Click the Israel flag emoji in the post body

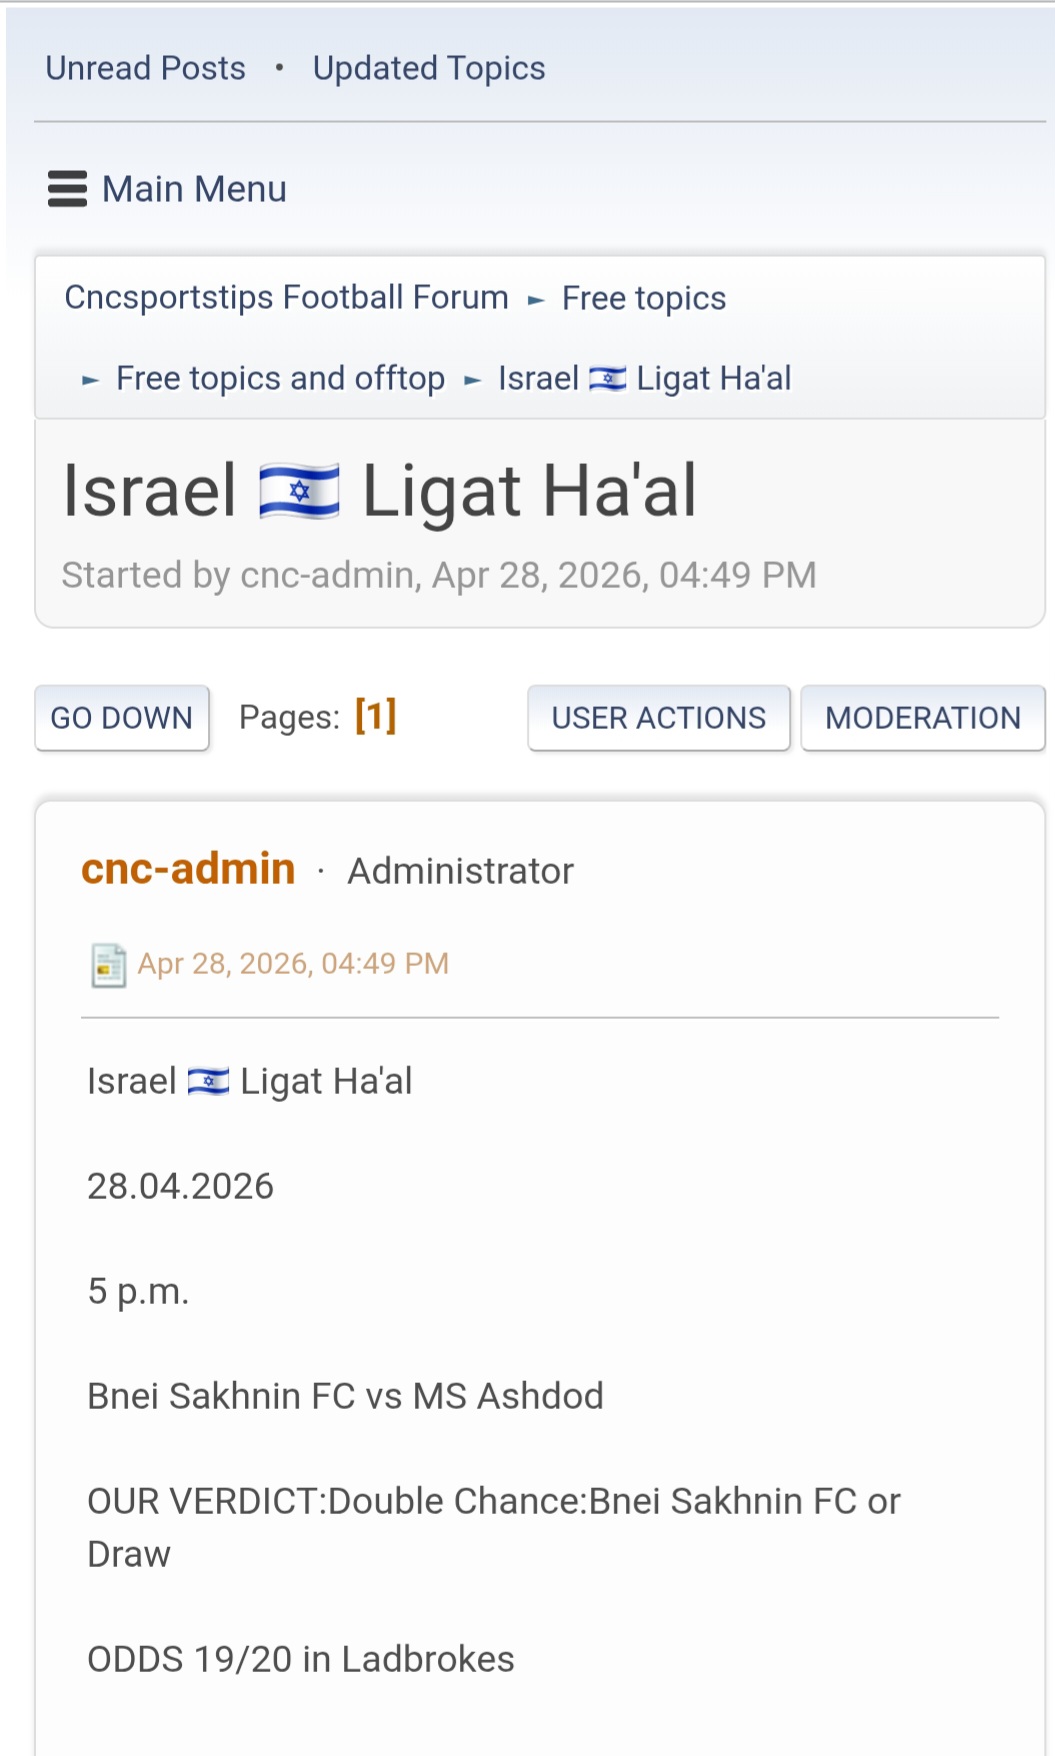(208, 1081)
